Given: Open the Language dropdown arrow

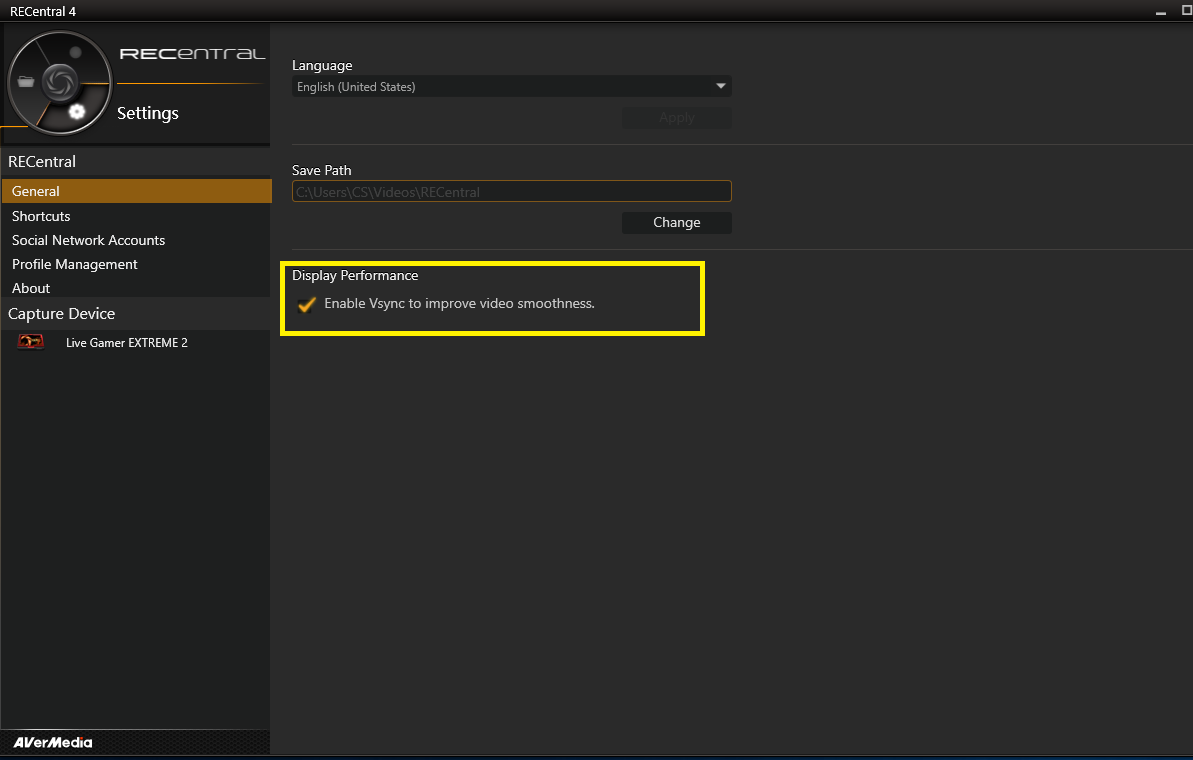Looking at the screenshot, I should tap(721, 86).
